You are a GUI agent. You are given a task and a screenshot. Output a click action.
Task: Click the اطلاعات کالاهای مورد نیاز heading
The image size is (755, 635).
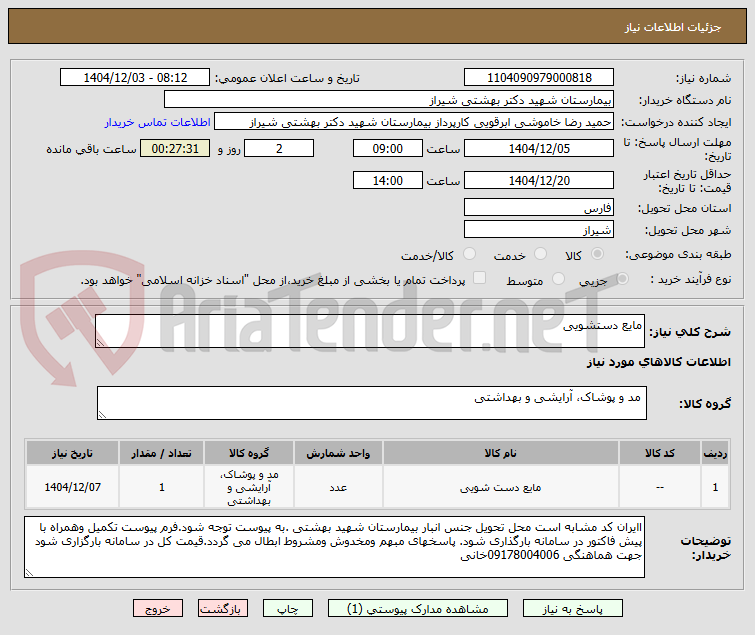[x=658, y=362]
